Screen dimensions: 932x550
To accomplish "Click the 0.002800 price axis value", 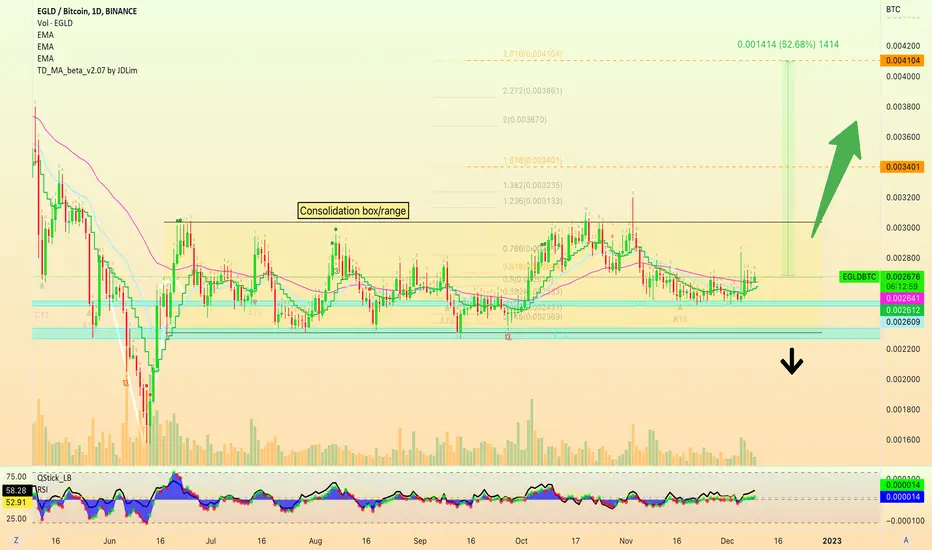I will (x=903, y=258).
